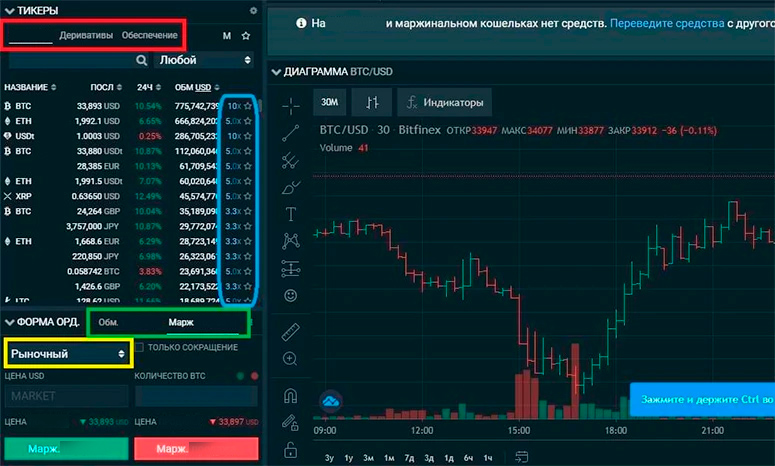The width and height of the screenshot is (775, 466).
Task: Toggle the favorites star filter in tickers
Action: [x=246, y=36]
